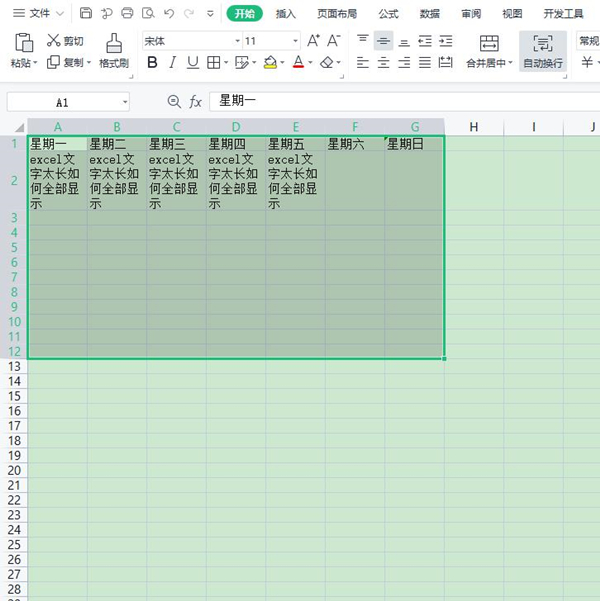Click the Save icon in quick toolbar
Image resolution: width=600 pixels, height=601 pixels.
(86, 13)
